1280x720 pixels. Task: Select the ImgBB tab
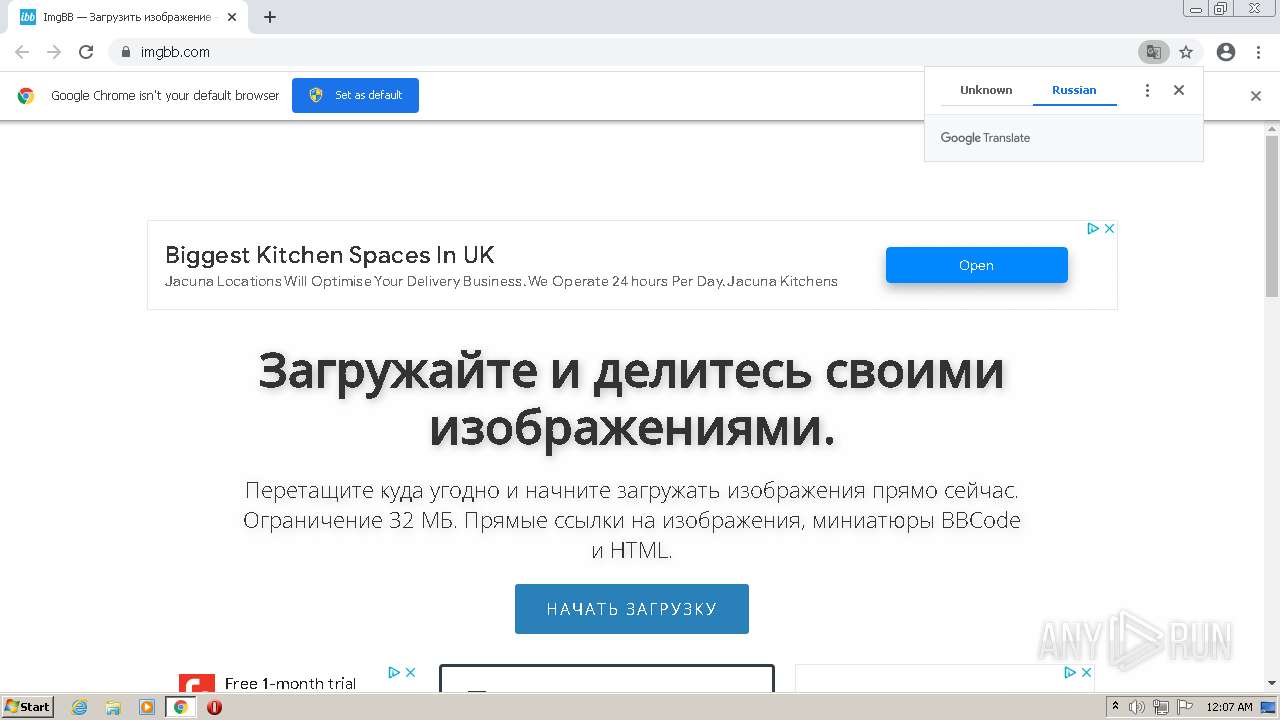coord(128,17)
